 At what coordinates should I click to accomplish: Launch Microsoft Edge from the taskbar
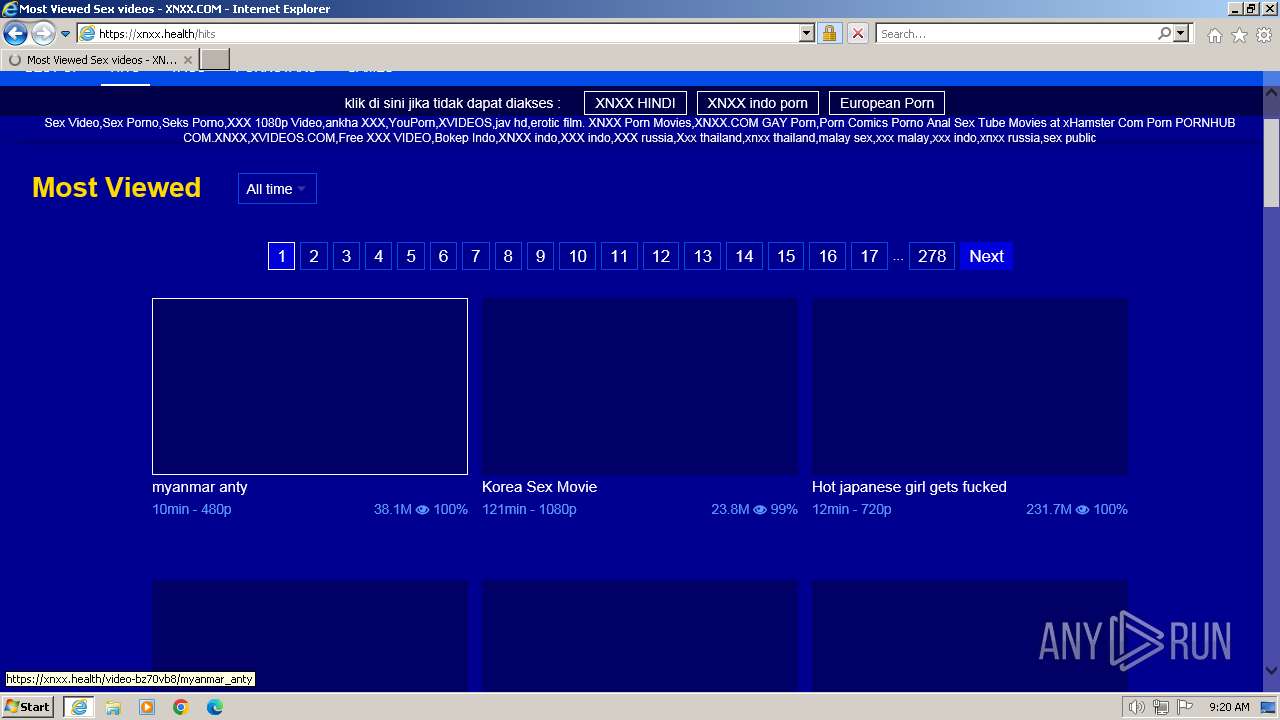[215, 707]
